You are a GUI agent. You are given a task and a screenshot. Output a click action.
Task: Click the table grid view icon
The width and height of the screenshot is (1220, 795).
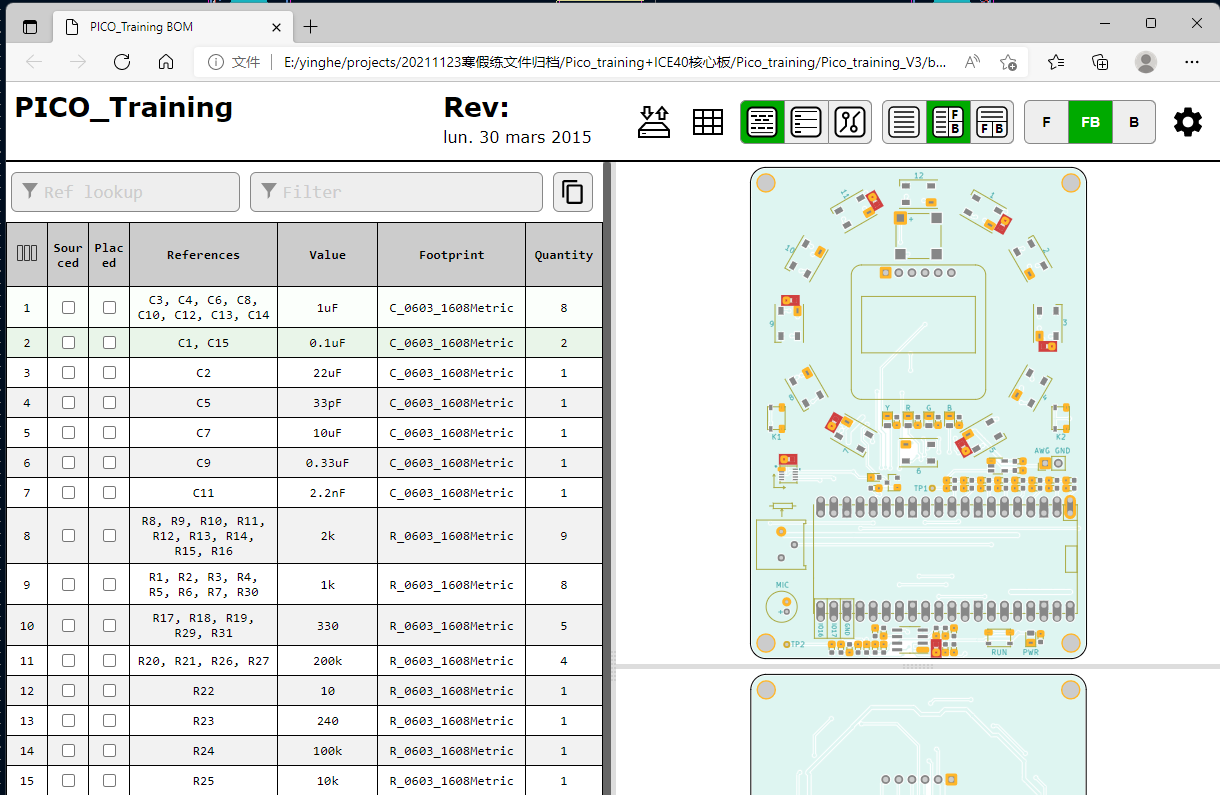(x=708, y=122)
